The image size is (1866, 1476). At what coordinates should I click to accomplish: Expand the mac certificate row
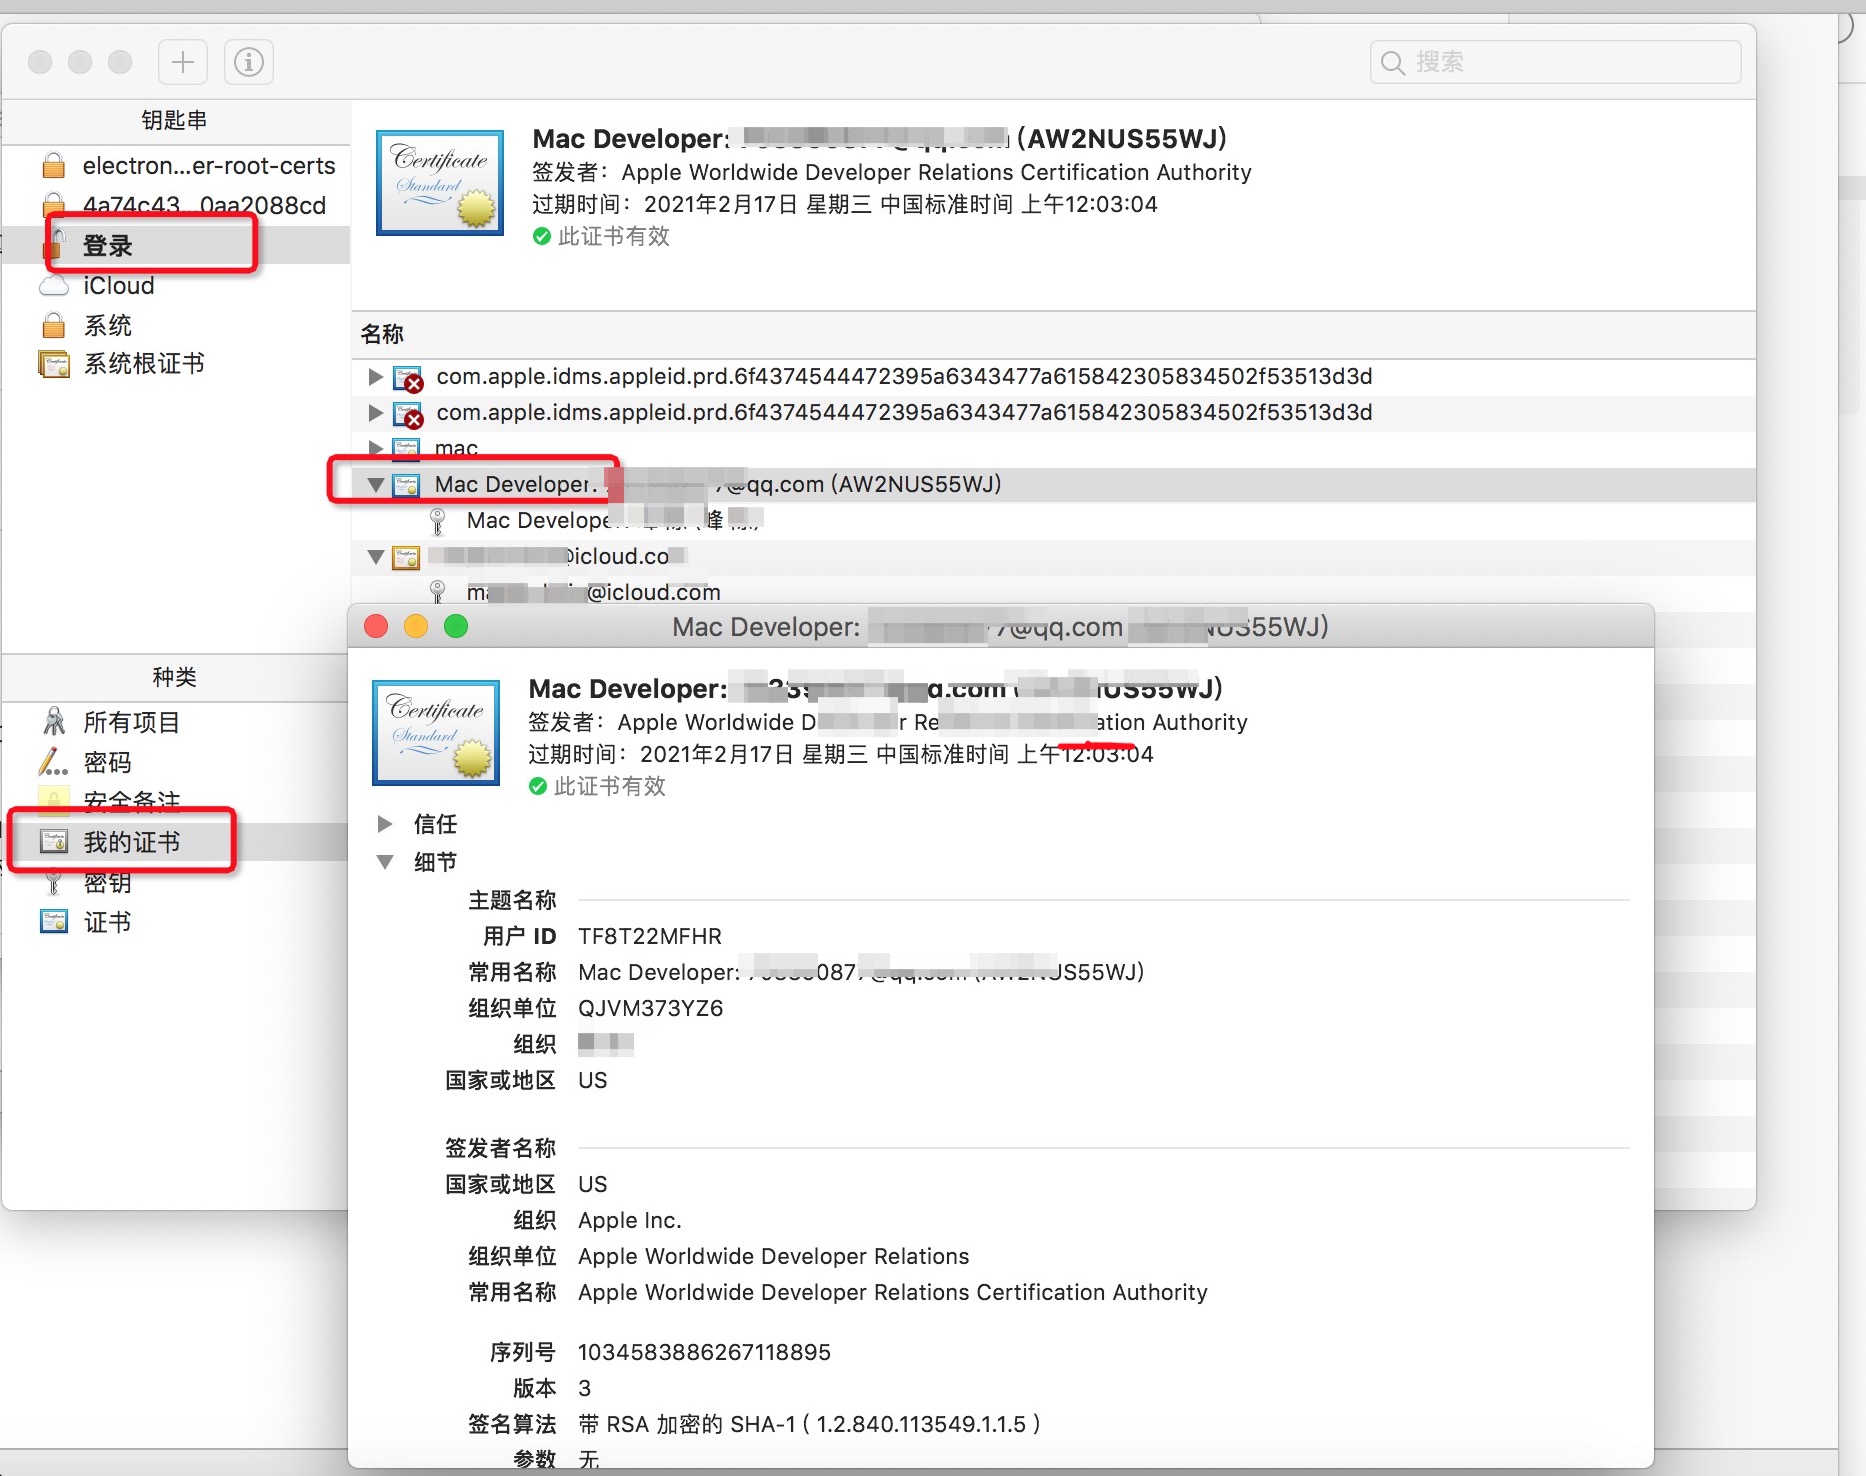376,448
